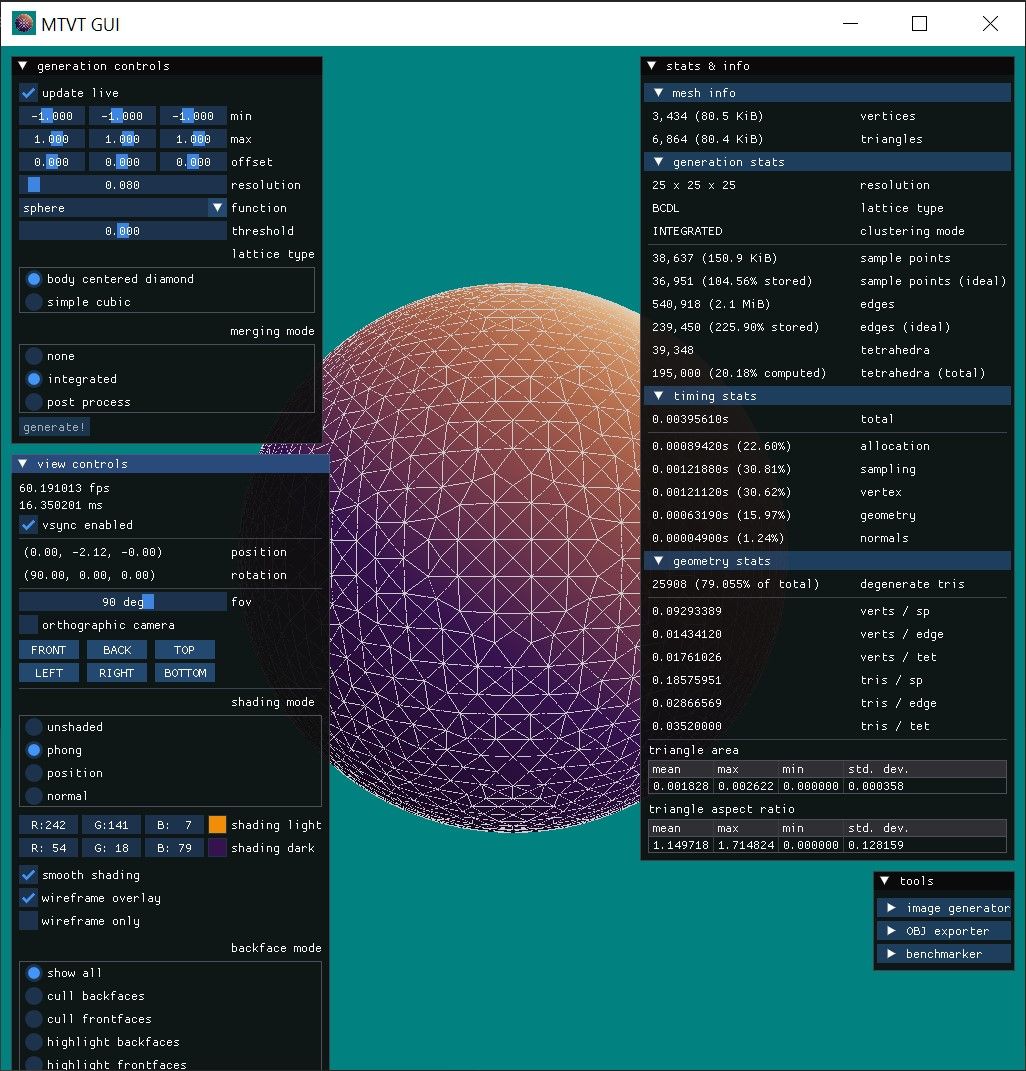
Task: Collapse the mesh info section
Action: (x=659, y=93)
